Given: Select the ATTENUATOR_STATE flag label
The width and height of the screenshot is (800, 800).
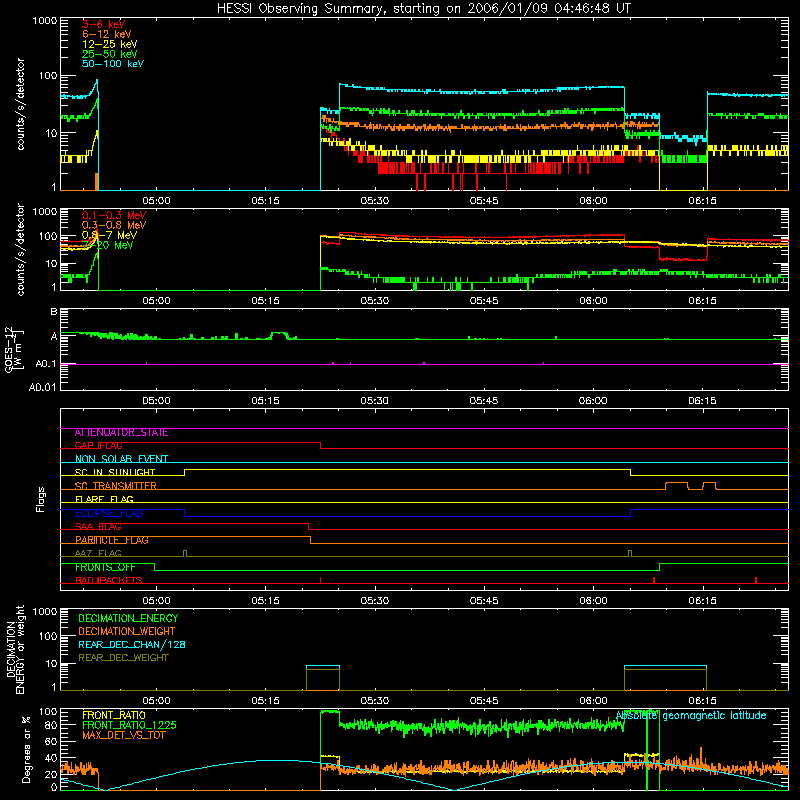Looking at the screenshot, I should tap(121, 433).
